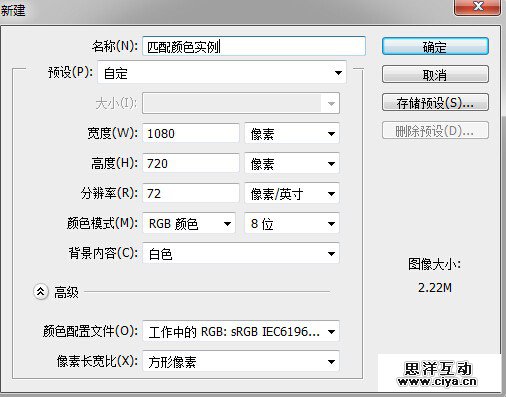
Task: Open the 宽度 unit dropdown 像素
Action: 292,133
